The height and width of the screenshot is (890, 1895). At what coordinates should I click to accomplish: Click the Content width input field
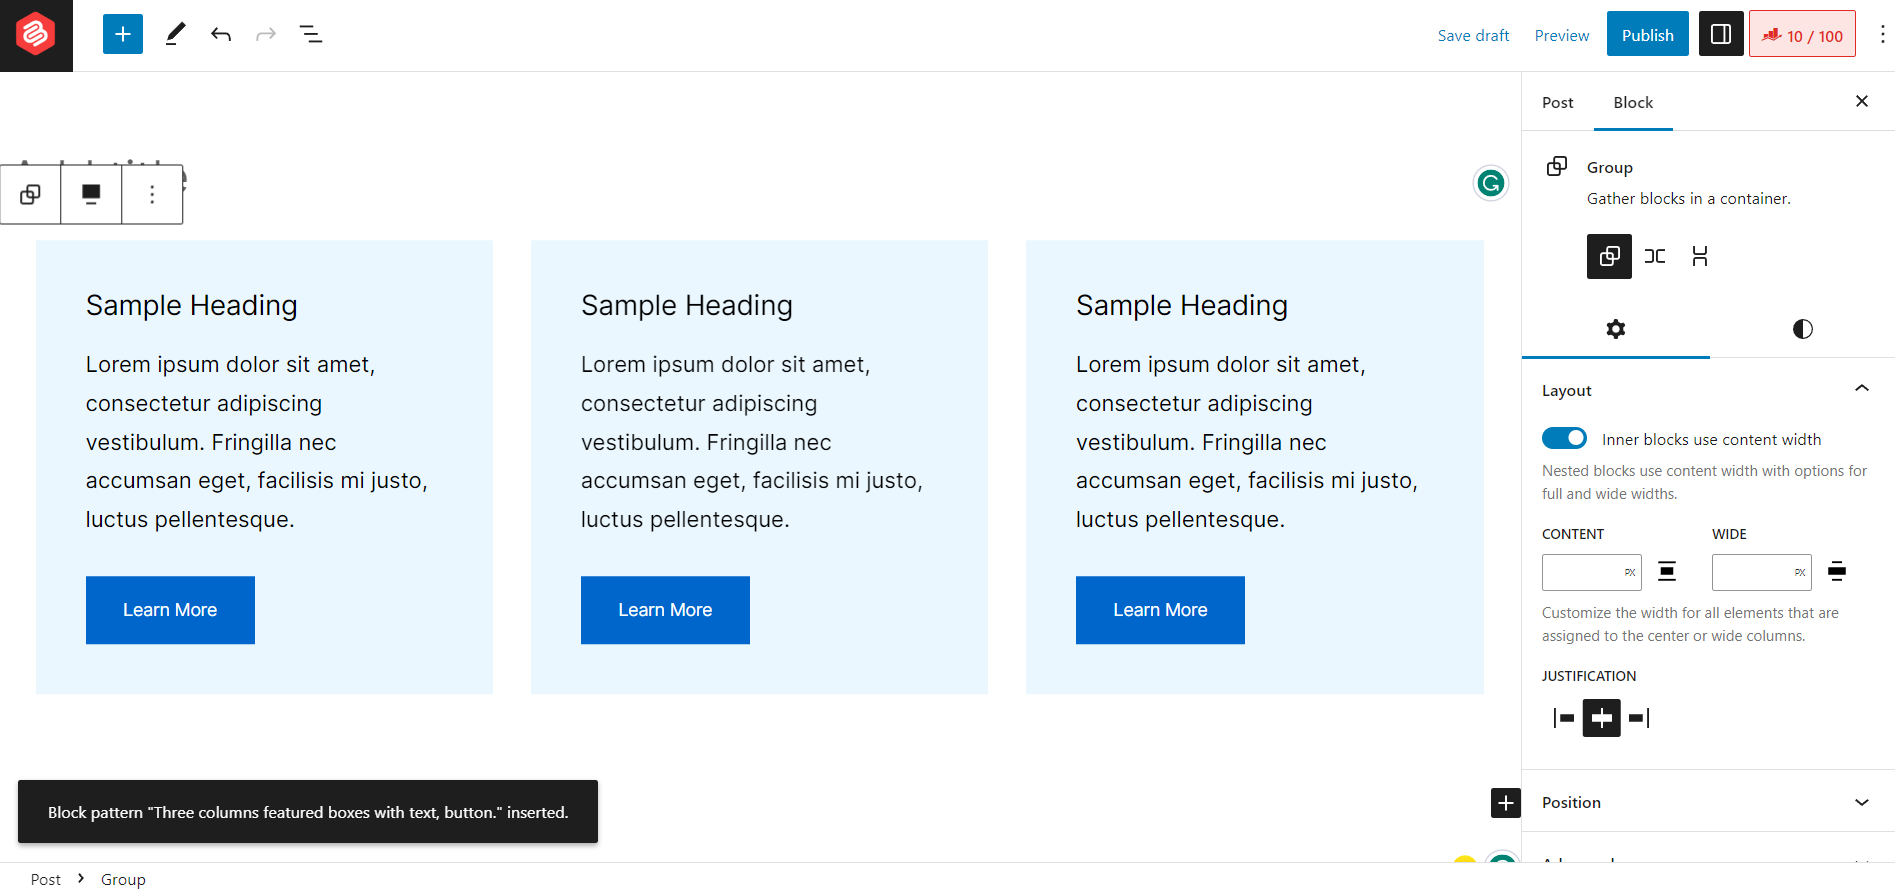click(x=1581, y=572)
